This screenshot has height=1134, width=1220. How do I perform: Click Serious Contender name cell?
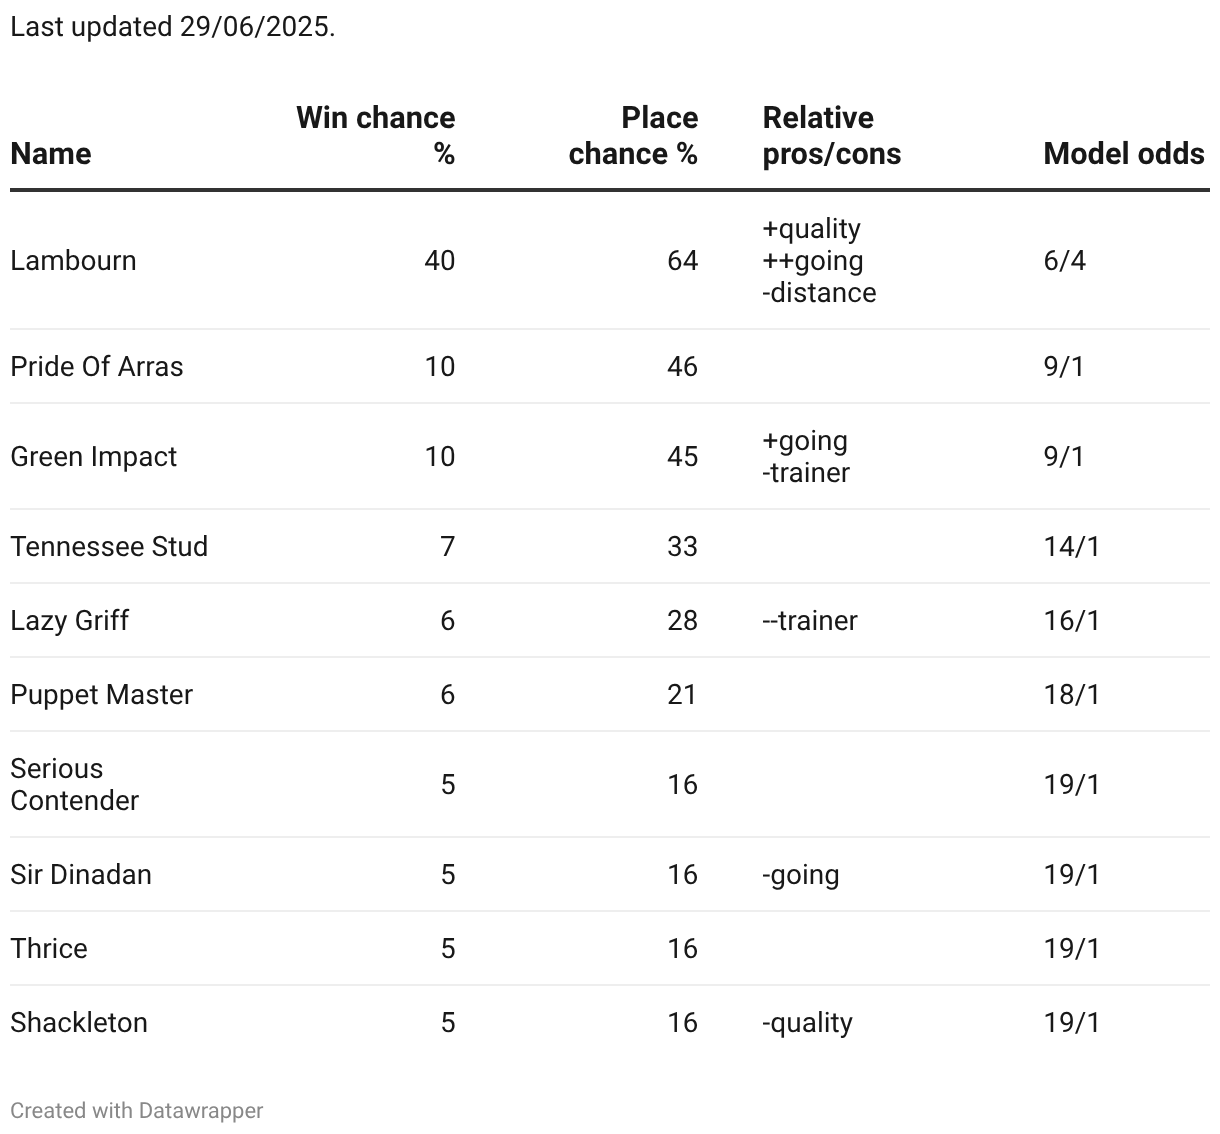(x=74, y=785)
